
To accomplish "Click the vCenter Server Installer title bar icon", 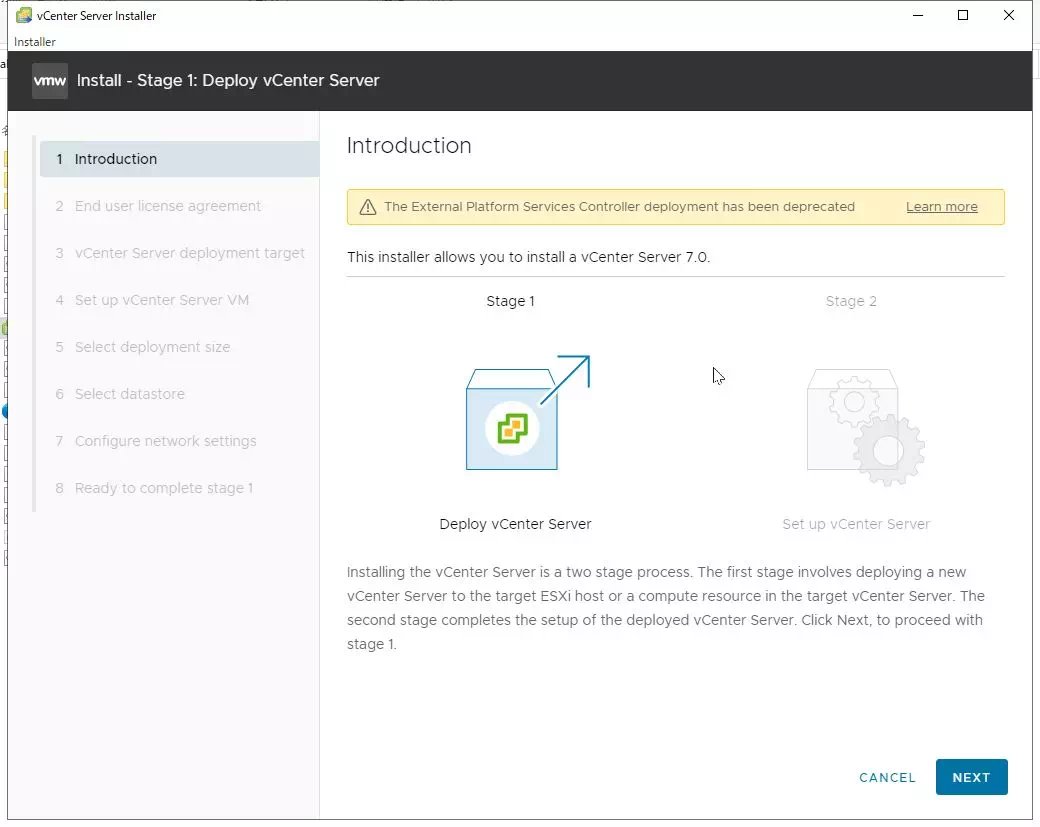I will tap(24, 15).
